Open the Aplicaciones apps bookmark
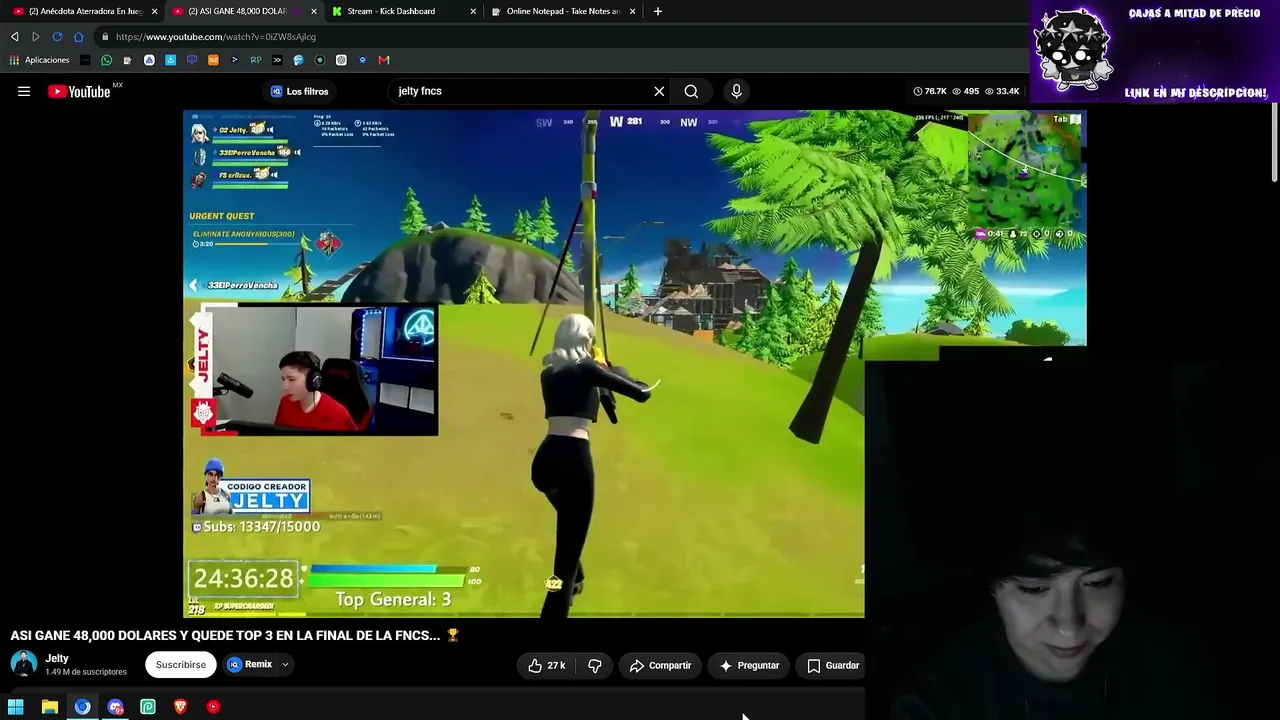This screenshot has width=1280, height=720. click(40, 60)
